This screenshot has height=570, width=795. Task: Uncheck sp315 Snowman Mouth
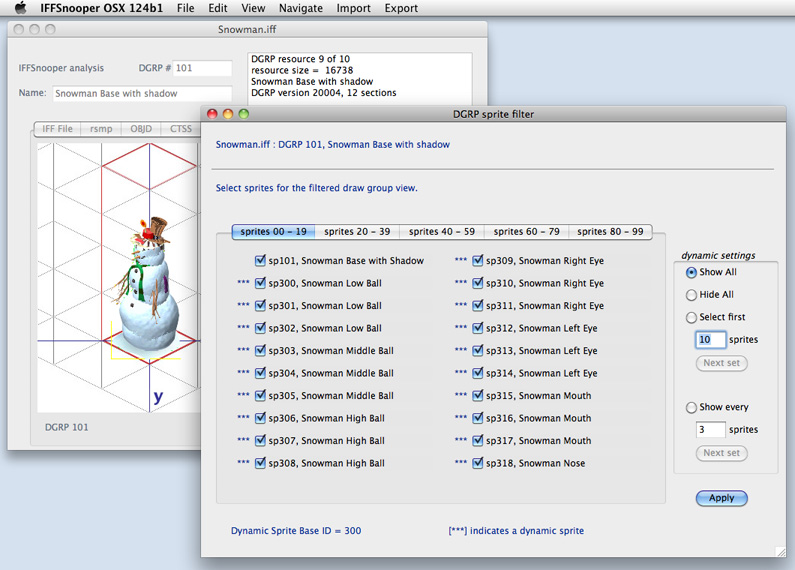pyautogui.click(x=478, y=396)
